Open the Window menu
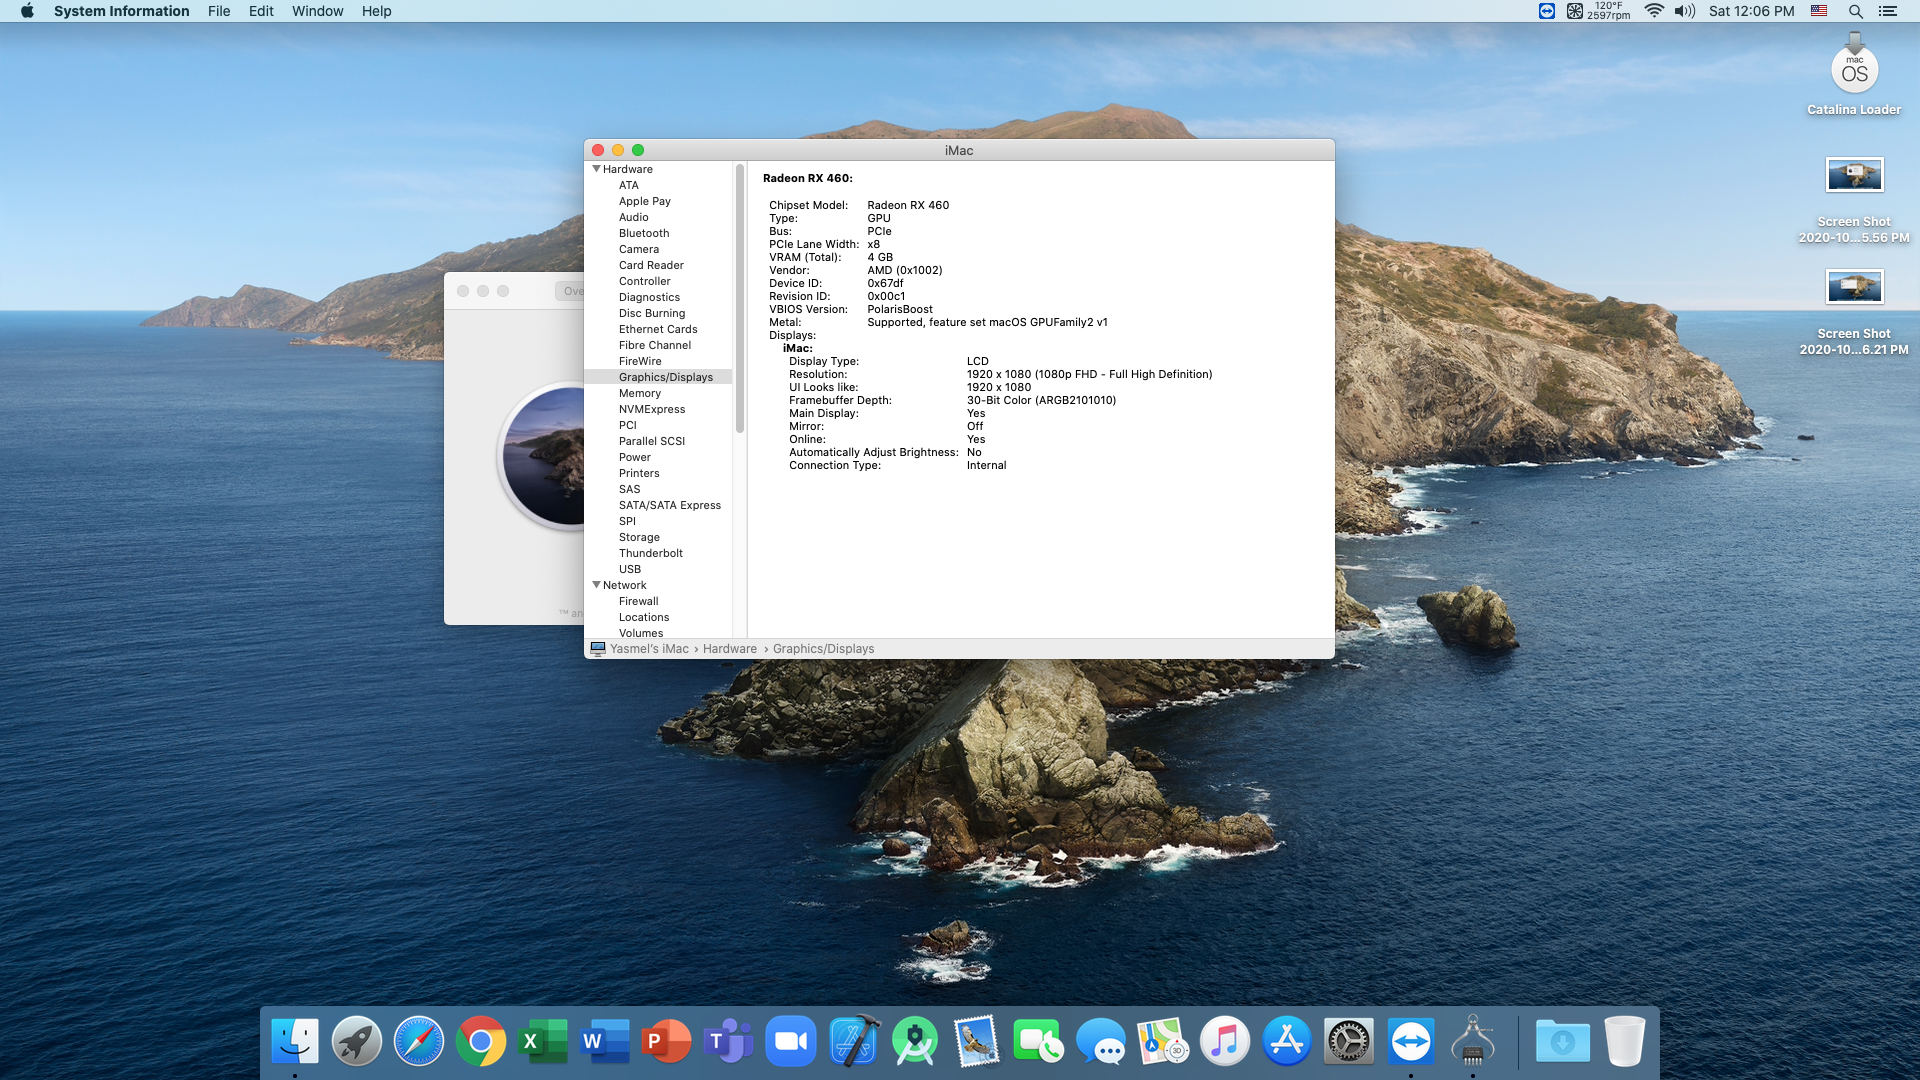Image resolution: width=1920 pixels, height=1080 pixels. pos(317,11)
